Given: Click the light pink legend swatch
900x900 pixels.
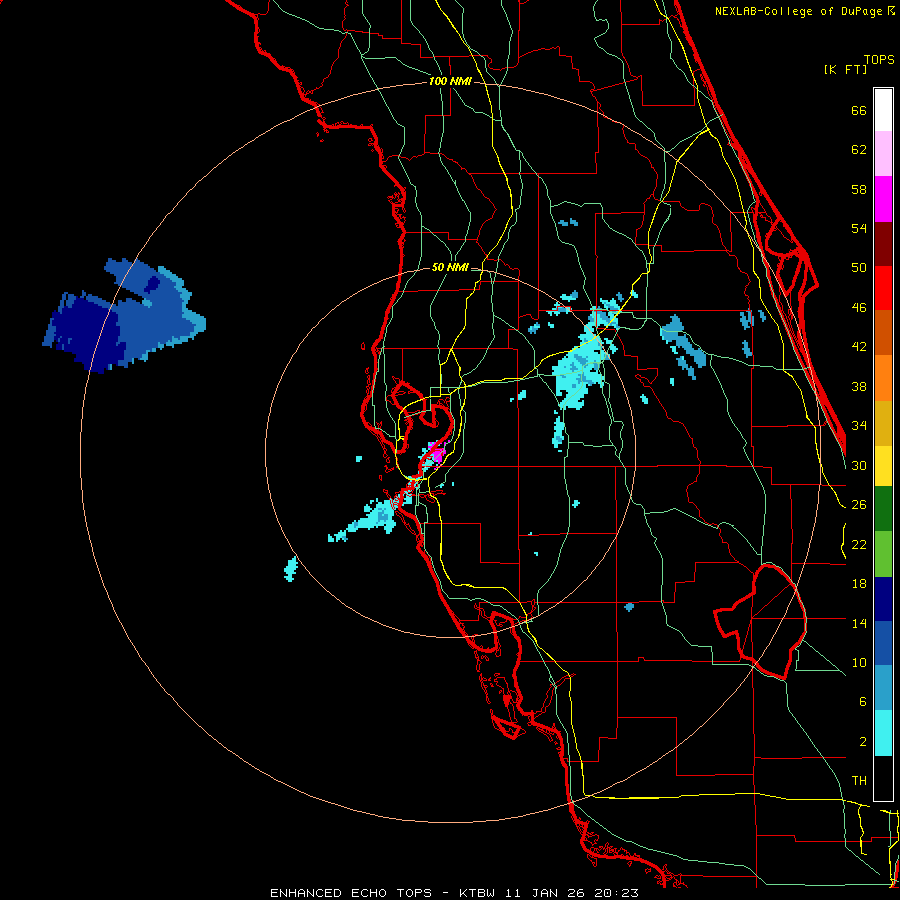Looking at the screenshot, I should 883,154.
